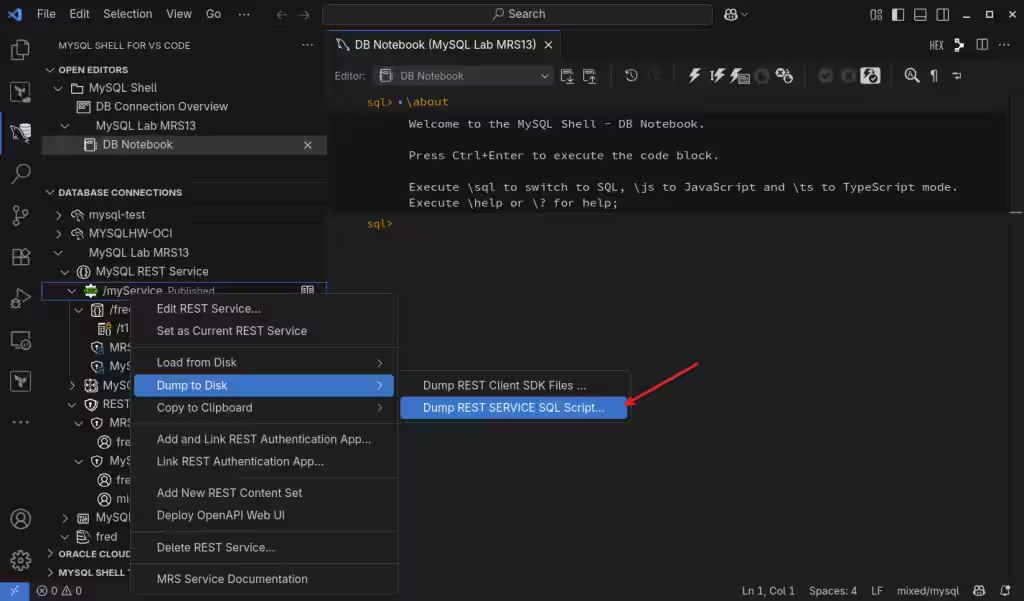Open the File menu
Viewport: 1024px width, 601px height.
[46, 14]
